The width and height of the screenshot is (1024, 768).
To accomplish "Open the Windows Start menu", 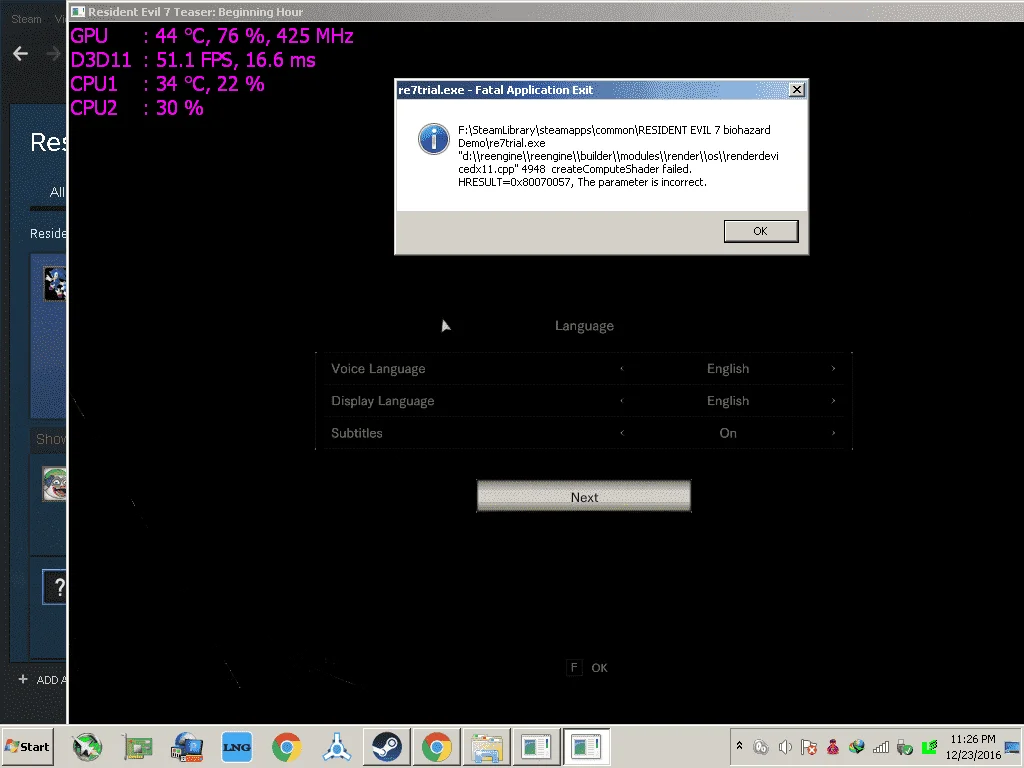I will pos(27,746).
